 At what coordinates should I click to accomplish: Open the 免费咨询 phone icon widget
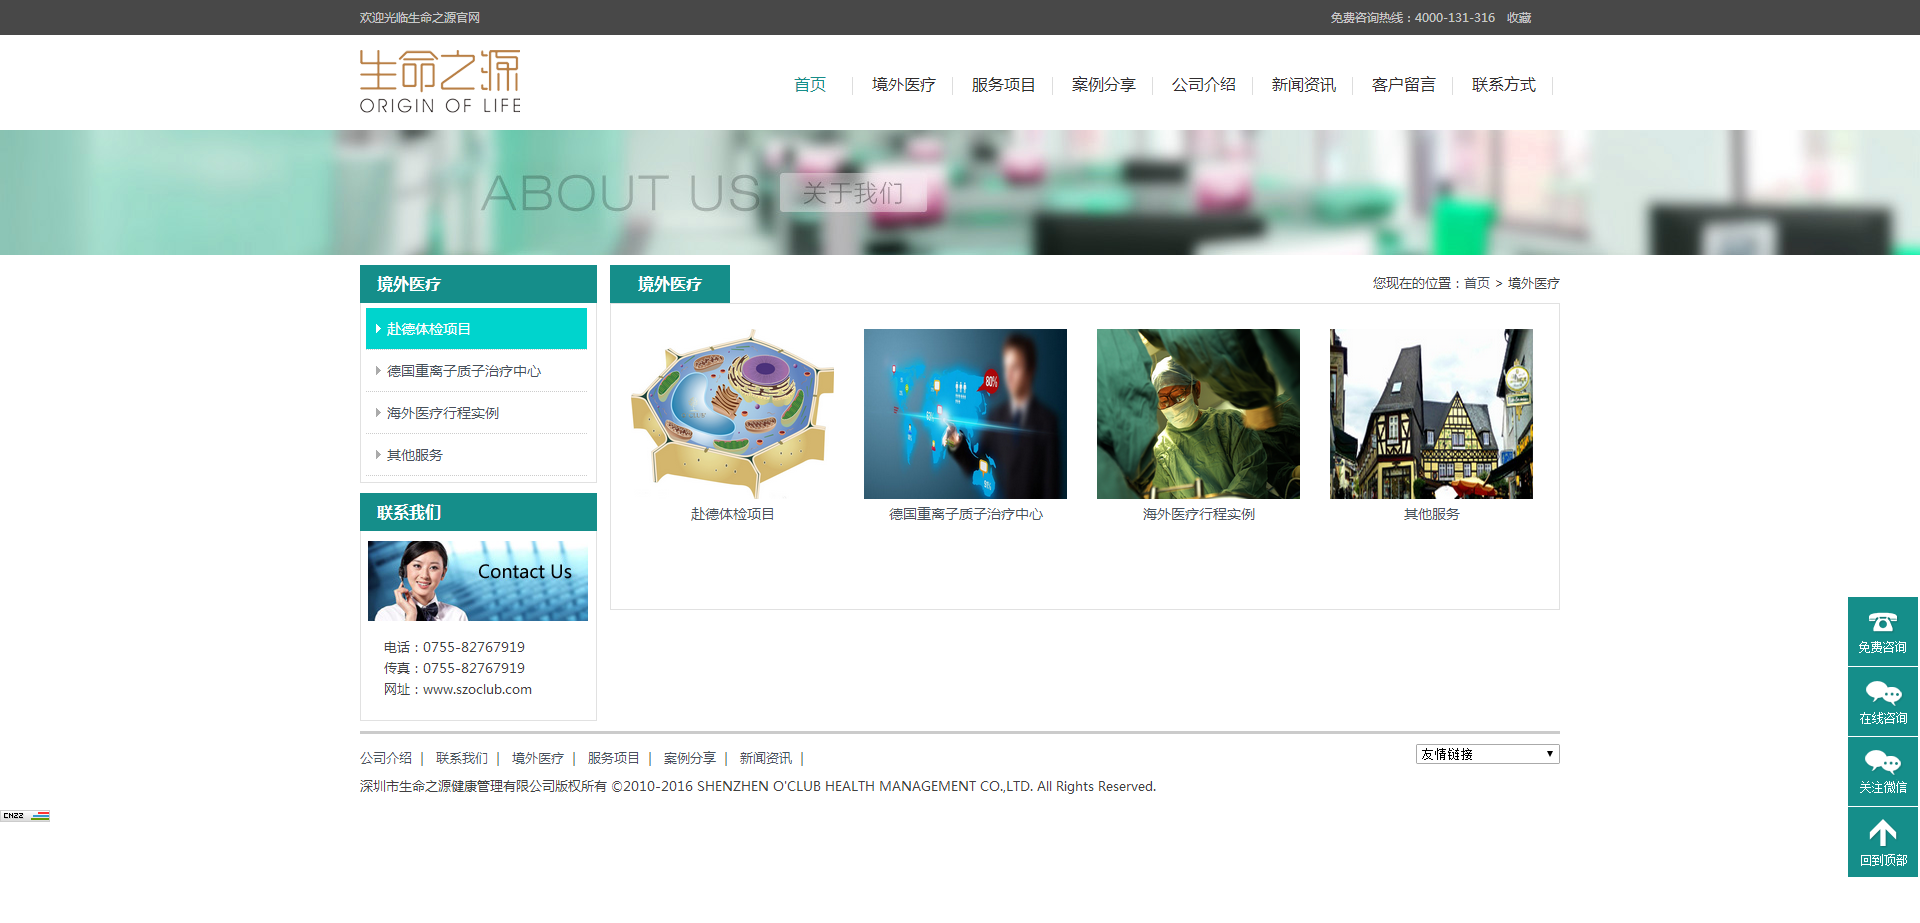coord(1883,632)
